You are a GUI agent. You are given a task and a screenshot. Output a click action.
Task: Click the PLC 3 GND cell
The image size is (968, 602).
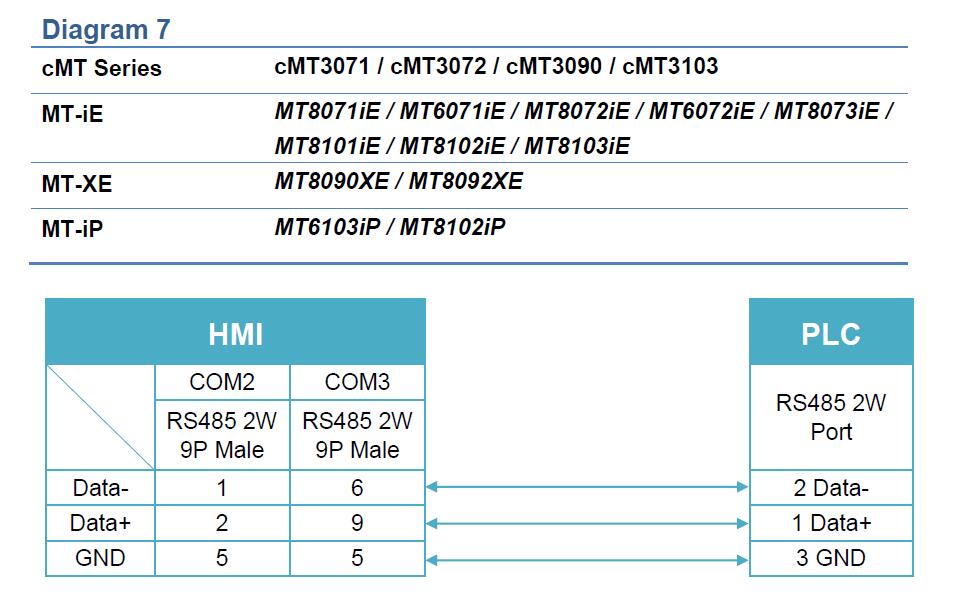point(830,558)
